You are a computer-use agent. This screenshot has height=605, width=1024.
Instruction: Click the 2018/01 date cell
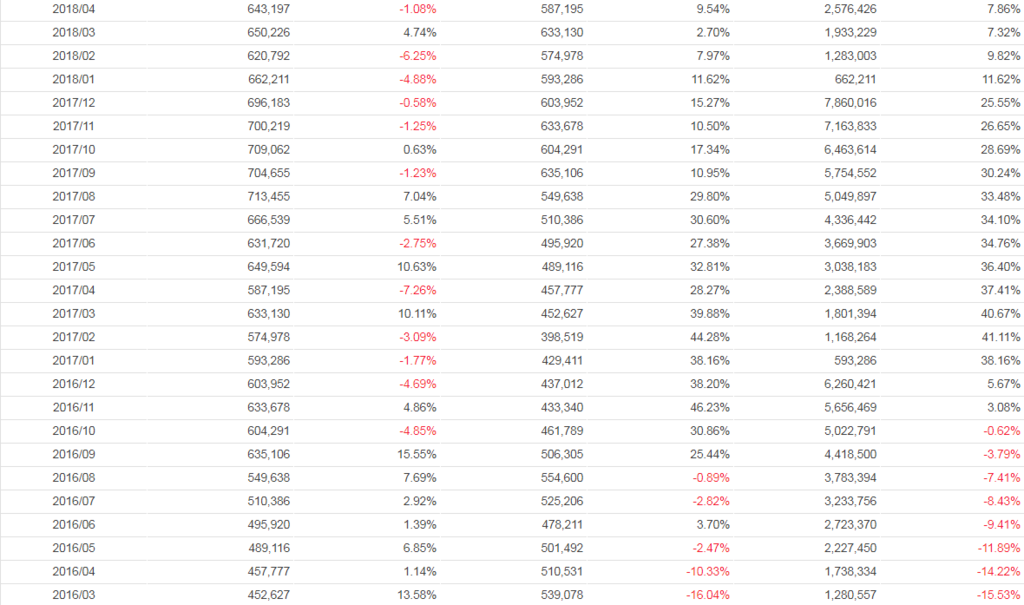click(69, 78)
